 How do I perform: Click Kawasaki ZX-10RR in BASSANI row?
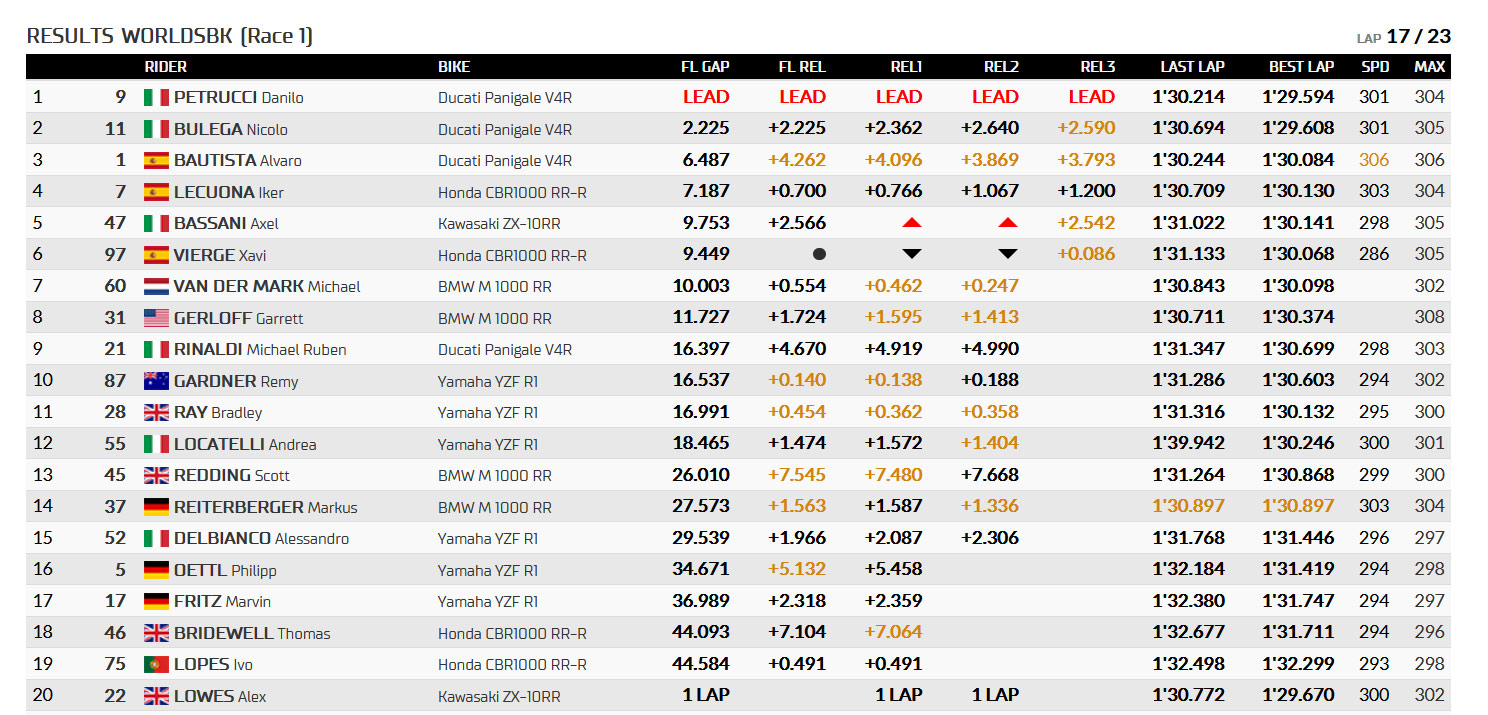click(x=500, y=223)
